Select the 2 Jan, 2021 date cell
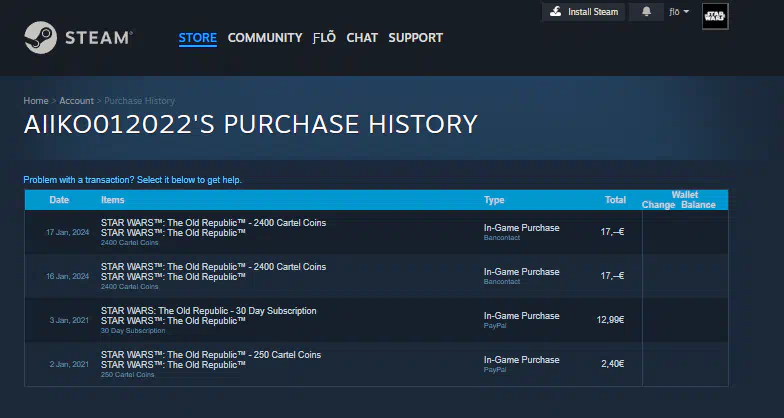The image size is (784, 418). (x=69, y=364)
